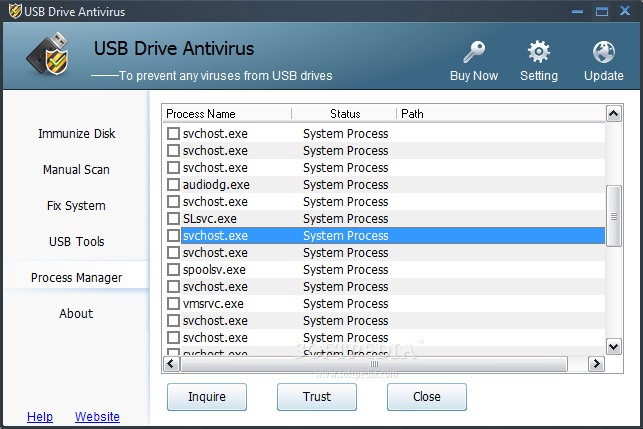Click the Inquire button
Image resolution: width=643 pixels, height=429 pixels.
[x=207, y=397]
